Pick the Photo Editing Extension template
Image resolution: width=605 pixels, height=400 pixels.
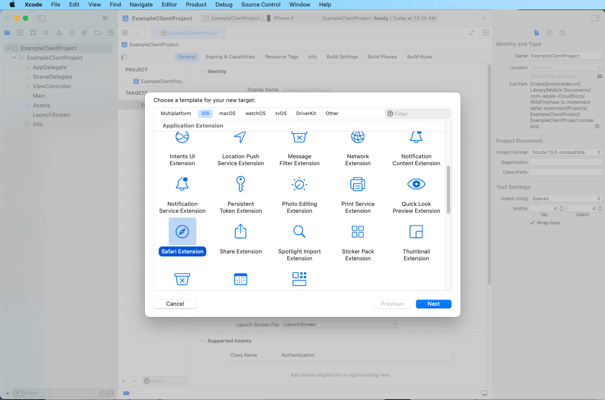tap(299, 194)
